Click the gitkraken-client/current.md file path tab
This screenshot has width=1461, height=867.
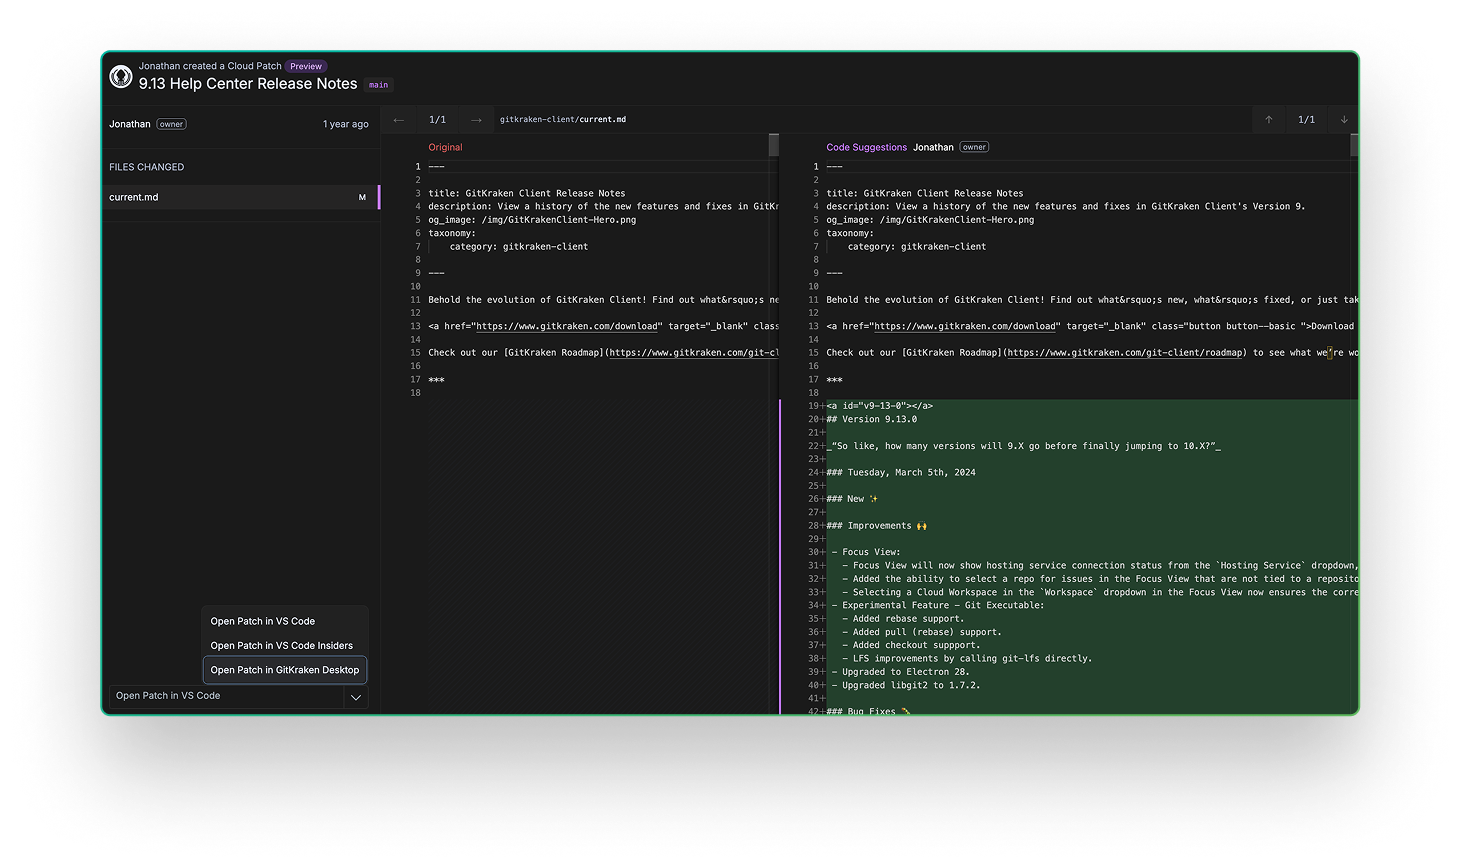click(563, 118)
